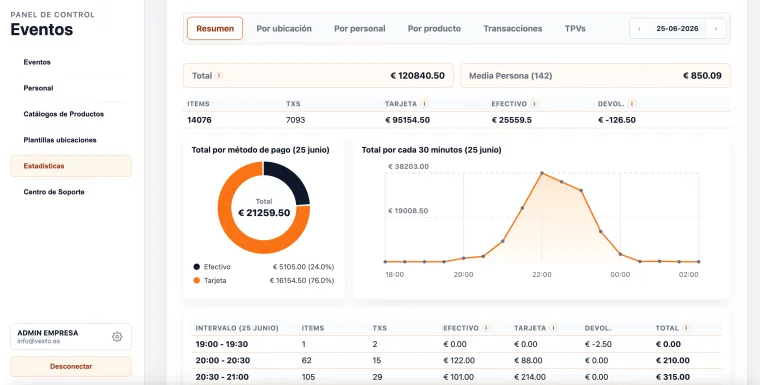Image resolution: width=760 pixels, height=385 pixels.
Task: Switch to the Por personal tab
Action: pos(360,29)
